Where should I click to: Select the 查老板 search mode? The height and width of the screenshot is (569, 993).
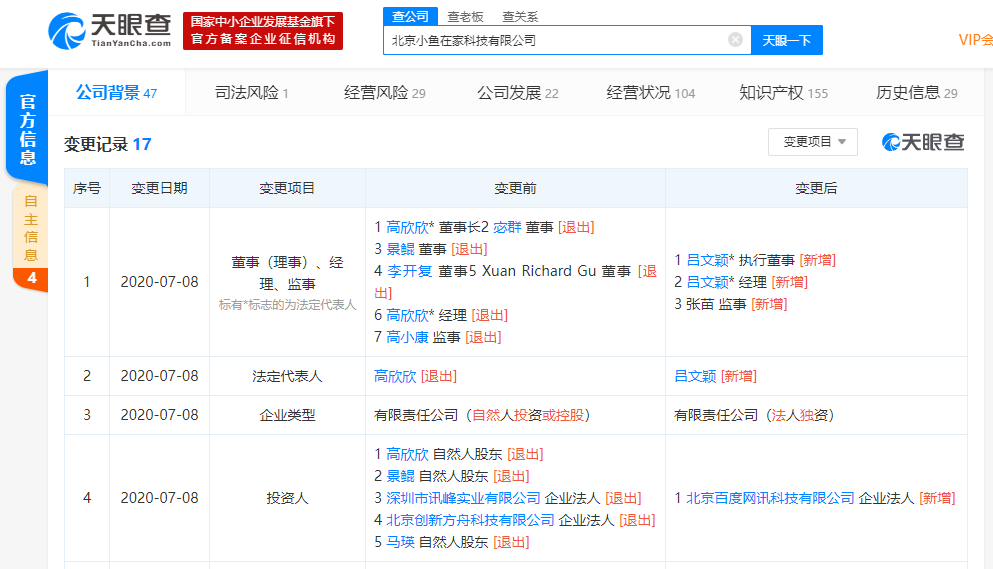pos(465,16)
